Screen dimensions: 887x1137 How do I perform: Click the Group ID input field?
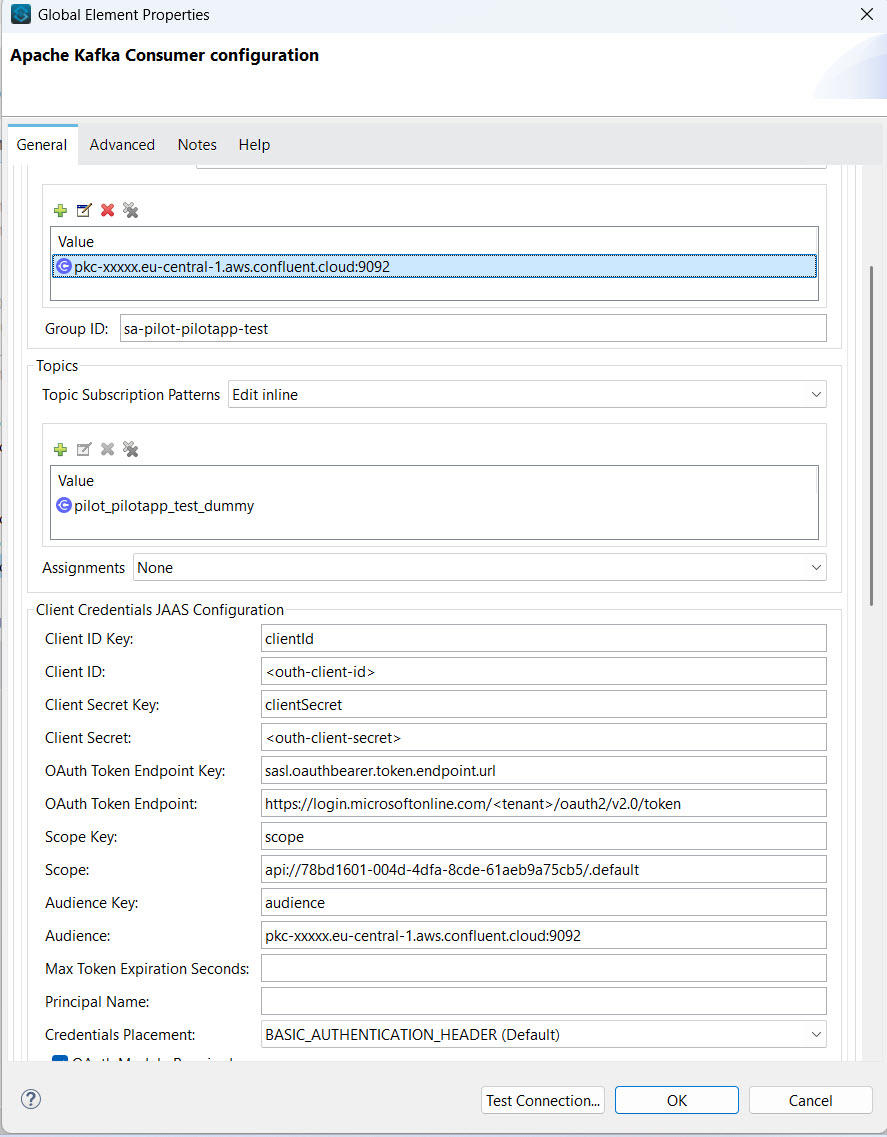click(473, 328)
